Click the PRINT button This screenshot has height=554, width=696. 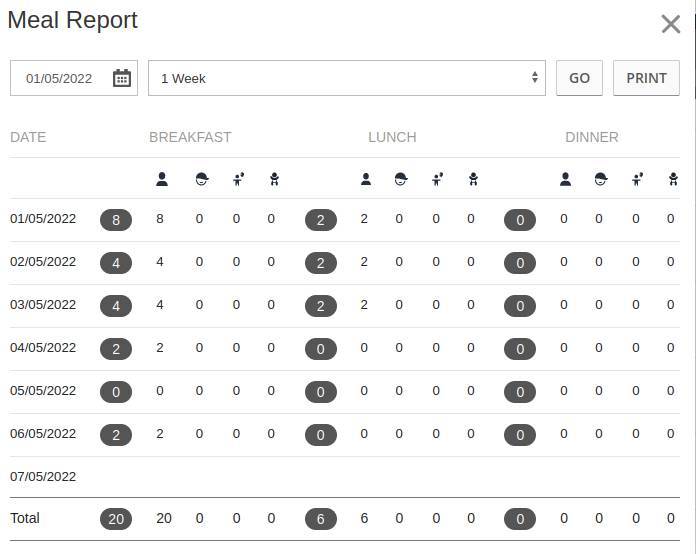tap(646, 78)
